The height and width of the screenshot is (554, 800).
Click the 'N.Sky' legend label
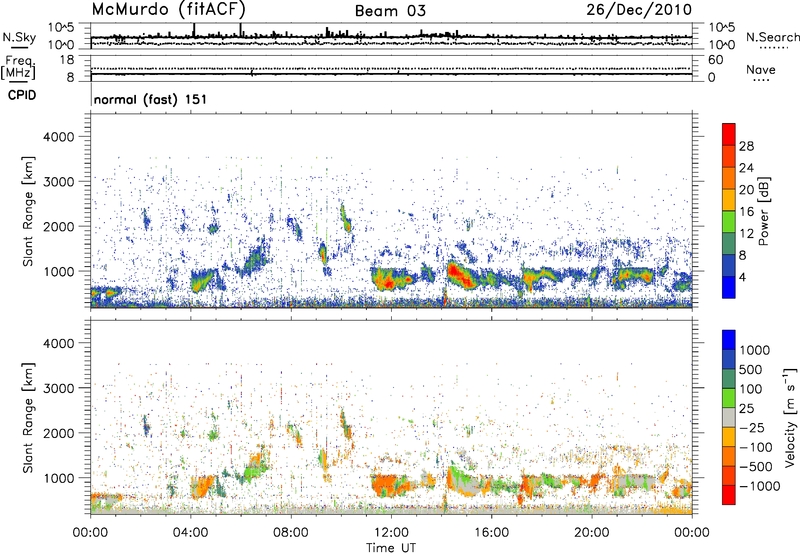[x=19, y=37]
